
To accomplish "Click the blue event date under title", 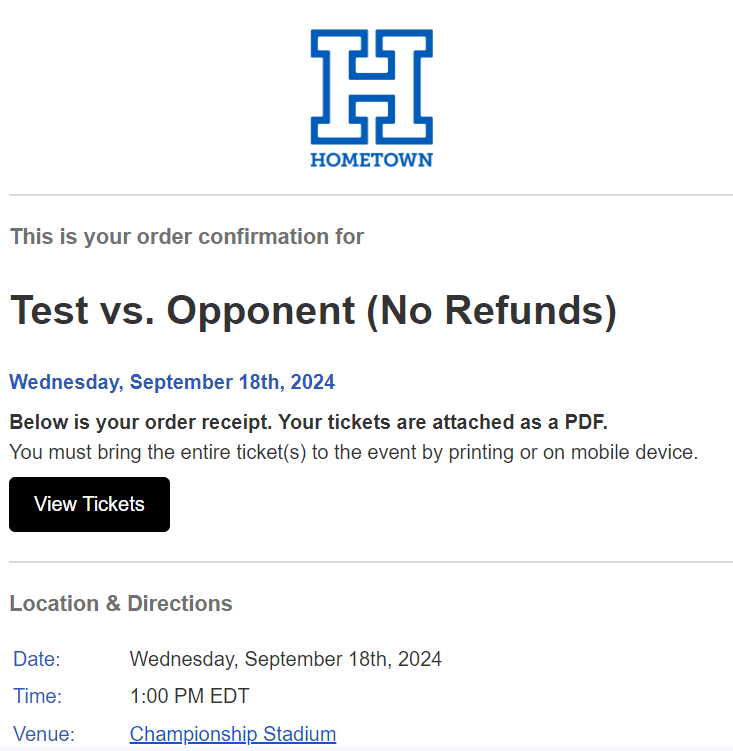I will [172, 382].
